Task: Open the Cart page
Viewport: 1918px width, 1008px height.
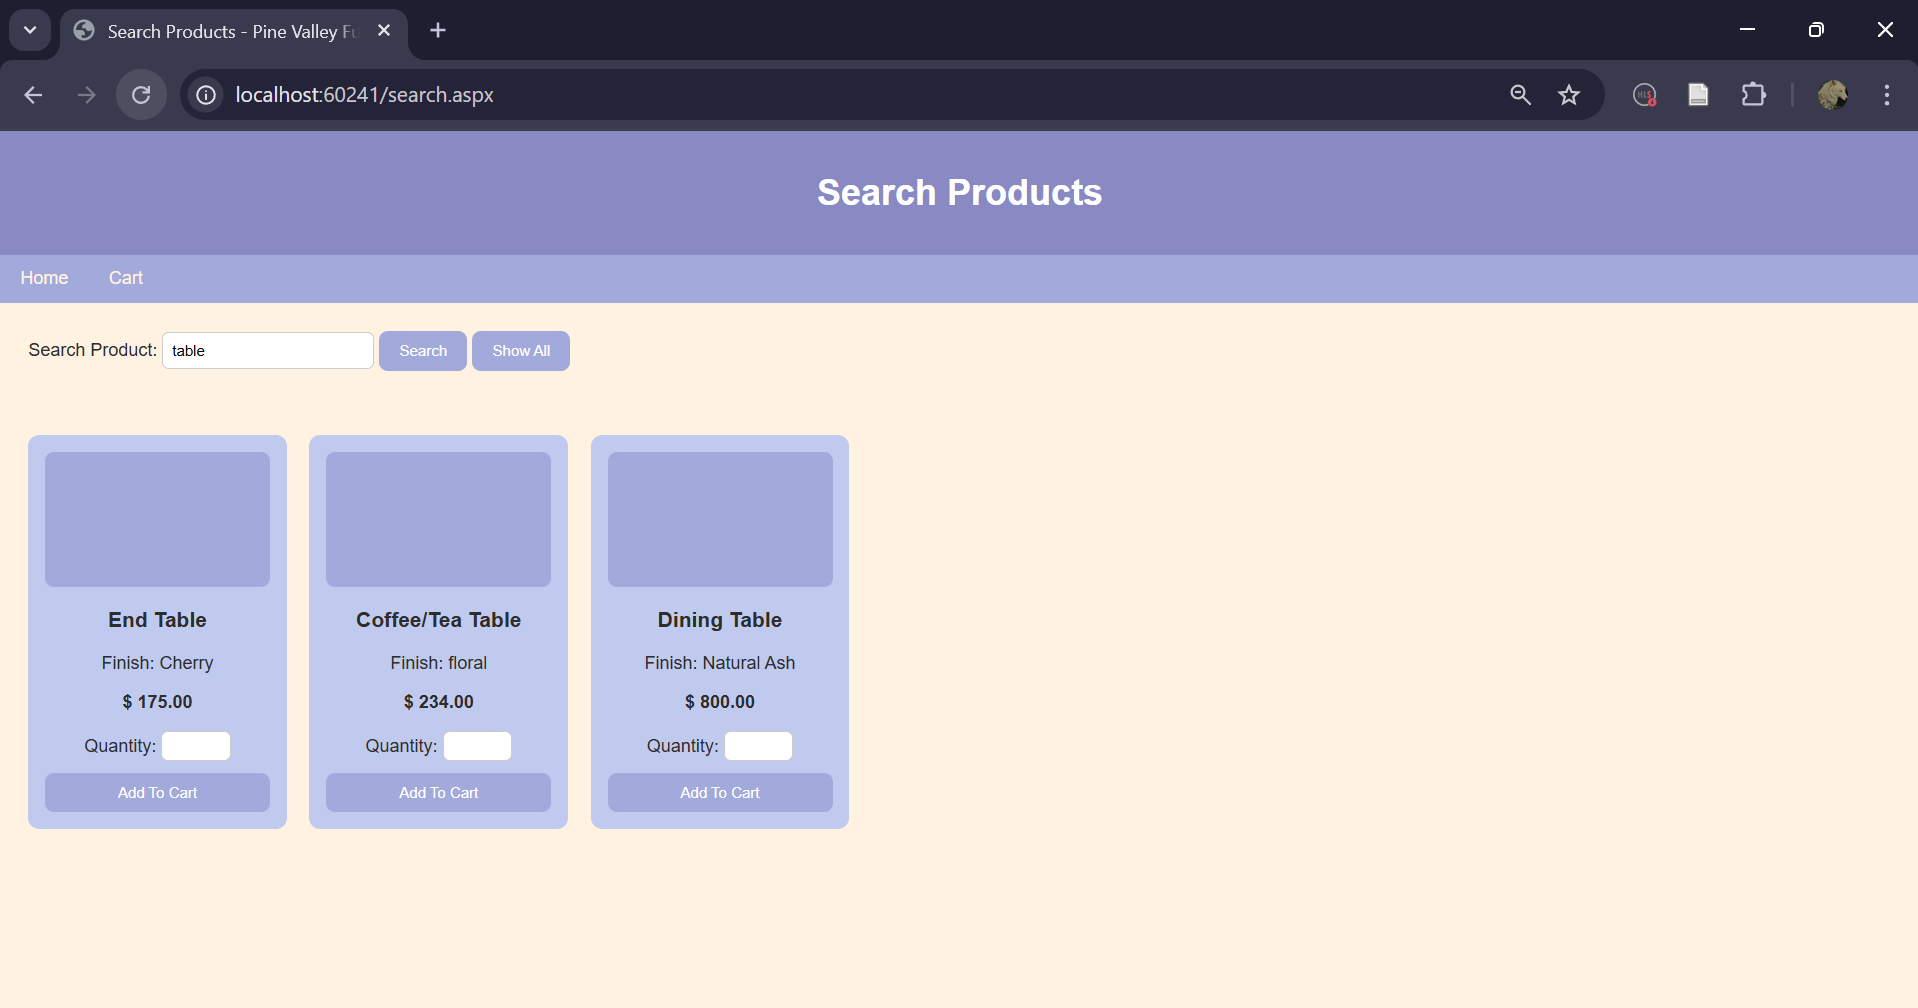Action: pyautogui.click(x=125, y=277)
